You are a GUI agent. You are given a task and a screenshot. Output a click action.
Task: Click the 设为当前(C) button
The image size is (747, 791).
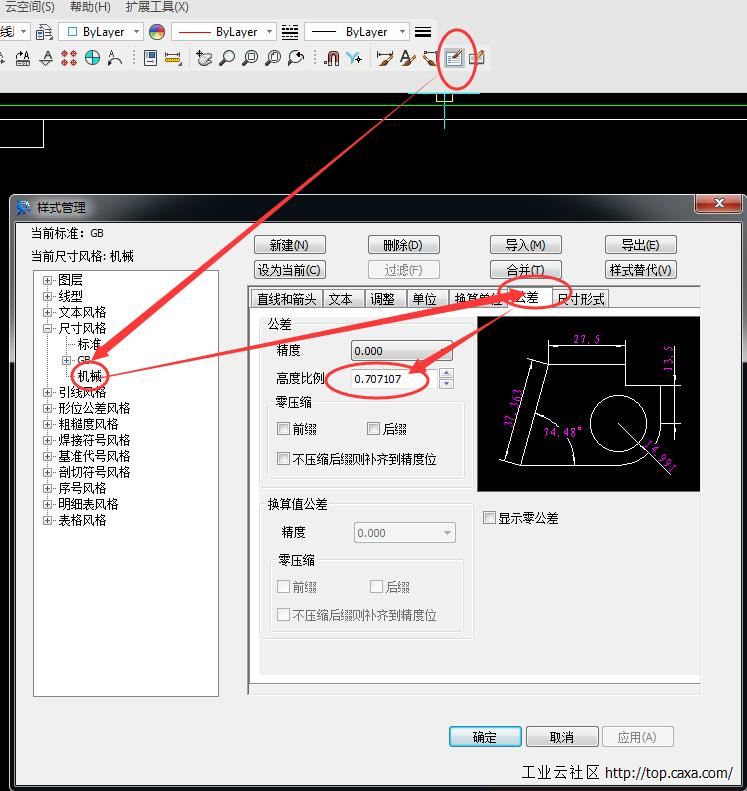[290, 270]
